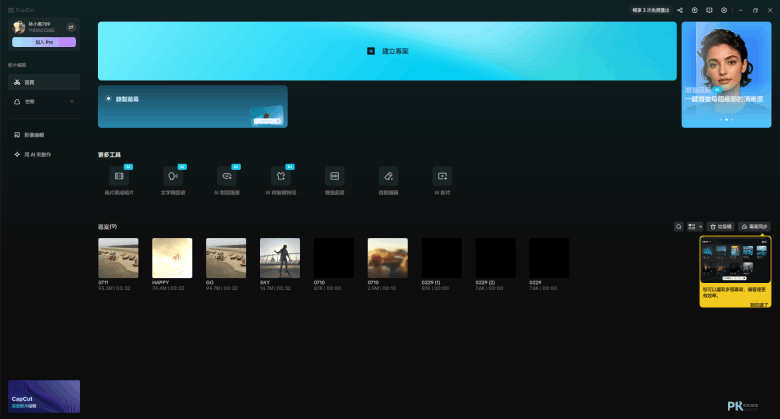Click the HAPPY project name label
The height and width of the screenshot is (419, 780).
pos(161,282)
